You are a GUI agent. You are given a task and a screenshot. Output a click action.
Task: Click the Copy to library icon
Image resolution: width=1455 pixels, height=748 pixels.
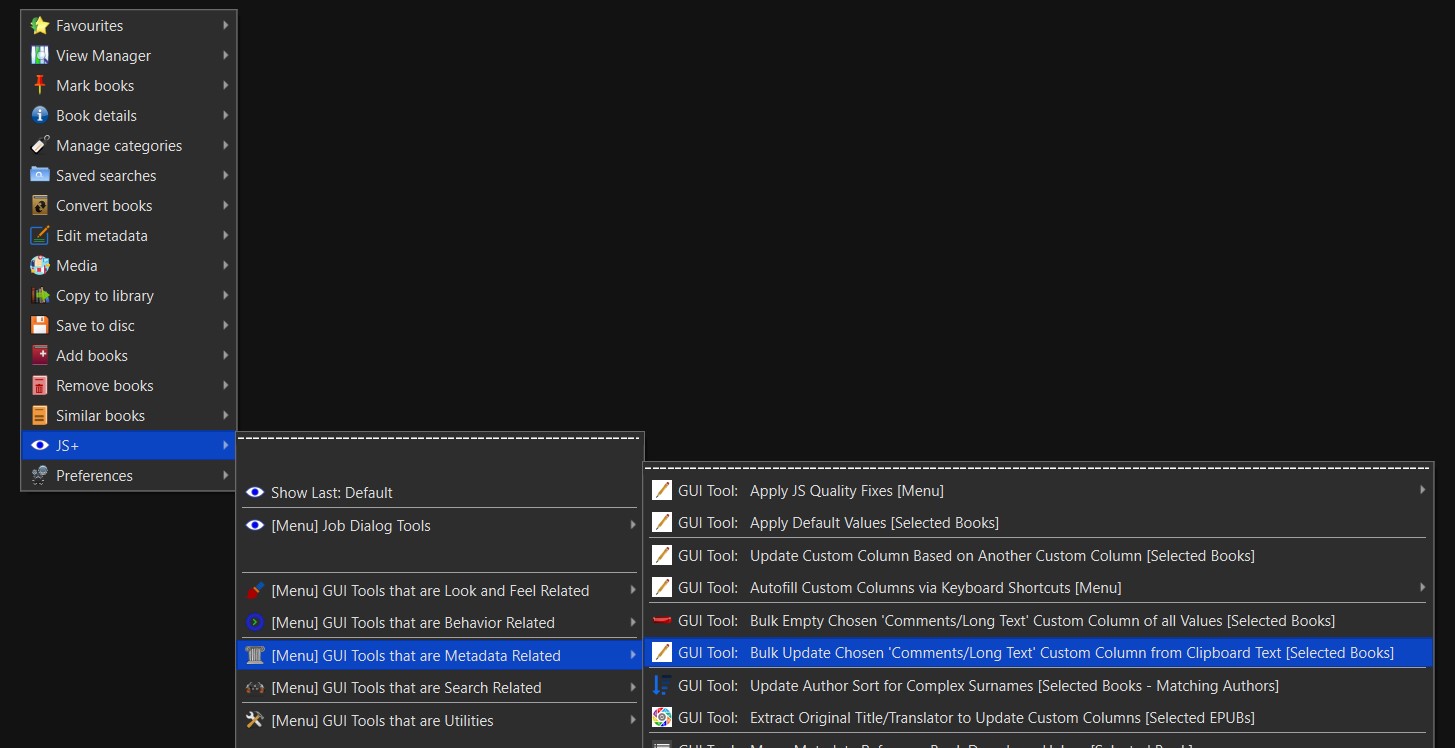(40, 296)
